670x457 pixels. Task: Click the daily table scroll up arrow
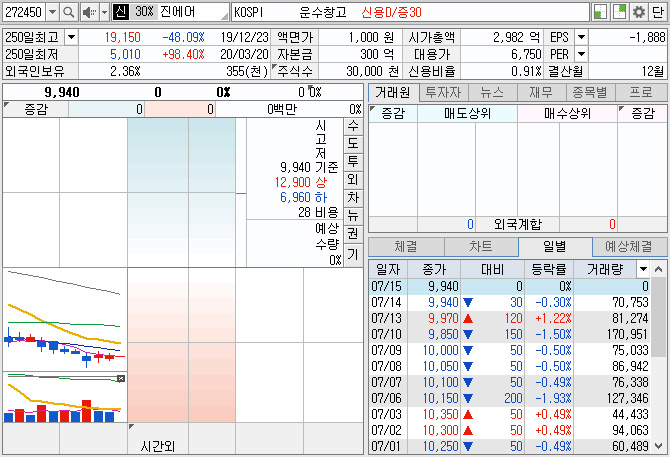[x=658, y=270]
